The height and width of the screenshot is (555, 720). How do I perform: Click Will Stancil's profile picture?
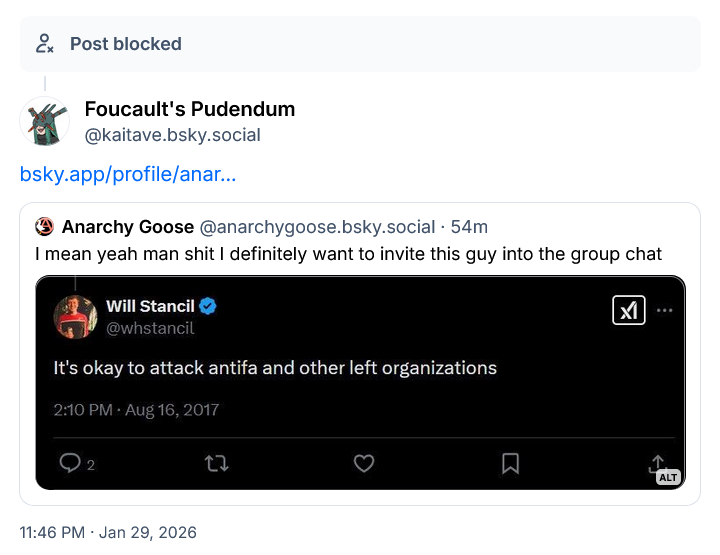point(76,316)
